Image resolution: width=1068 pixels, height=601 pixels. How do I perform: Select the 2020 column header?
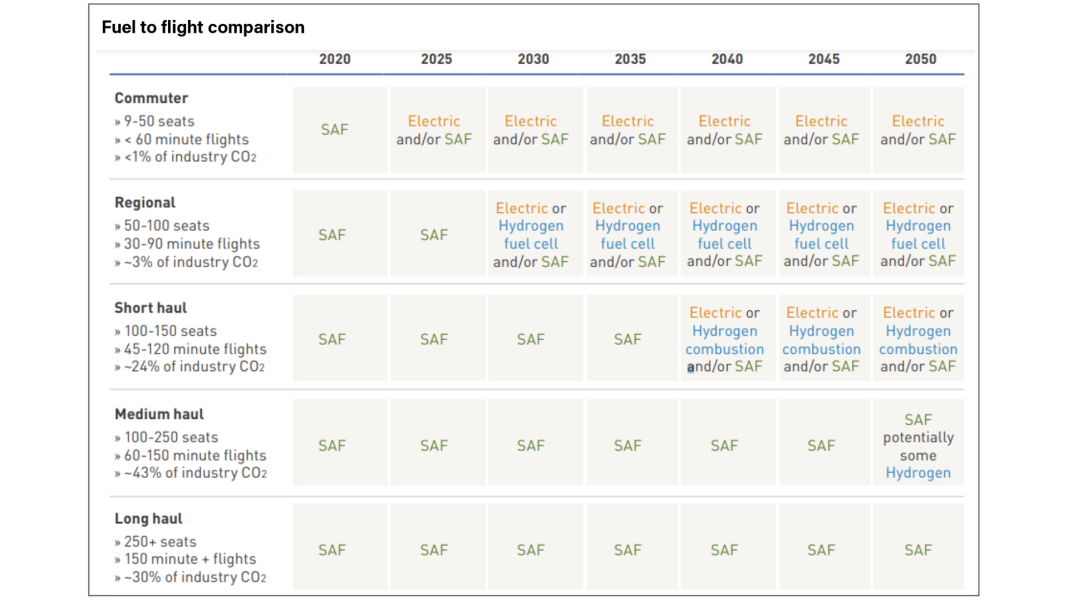pos(335,59)
